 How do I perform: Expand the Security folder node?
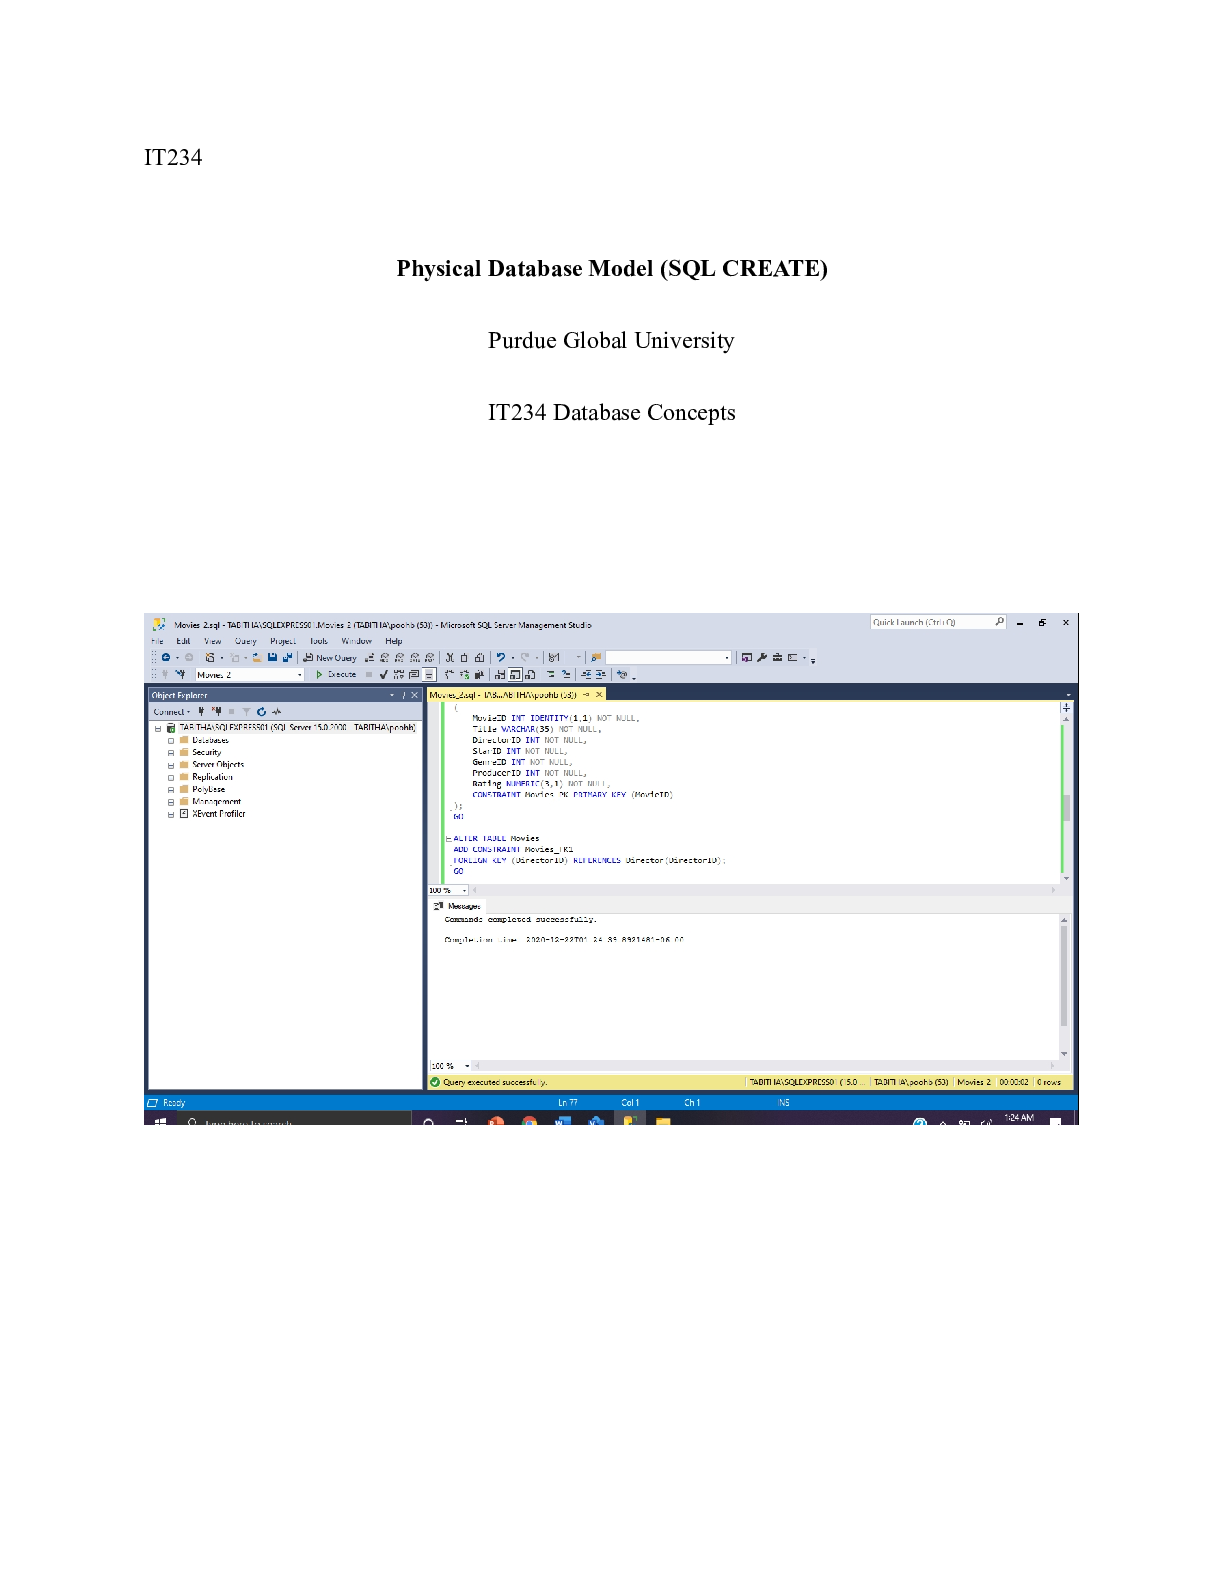[171, 753]
